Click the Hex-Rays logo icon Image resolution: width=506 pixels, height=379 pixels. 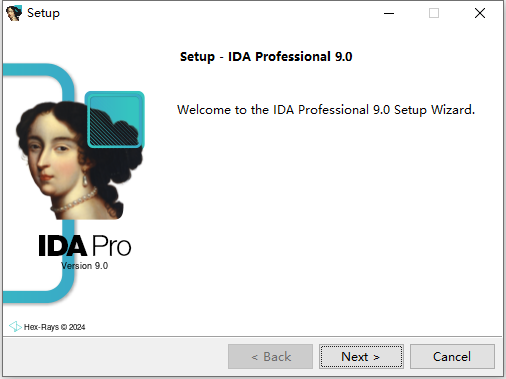(x=15, y=326)
